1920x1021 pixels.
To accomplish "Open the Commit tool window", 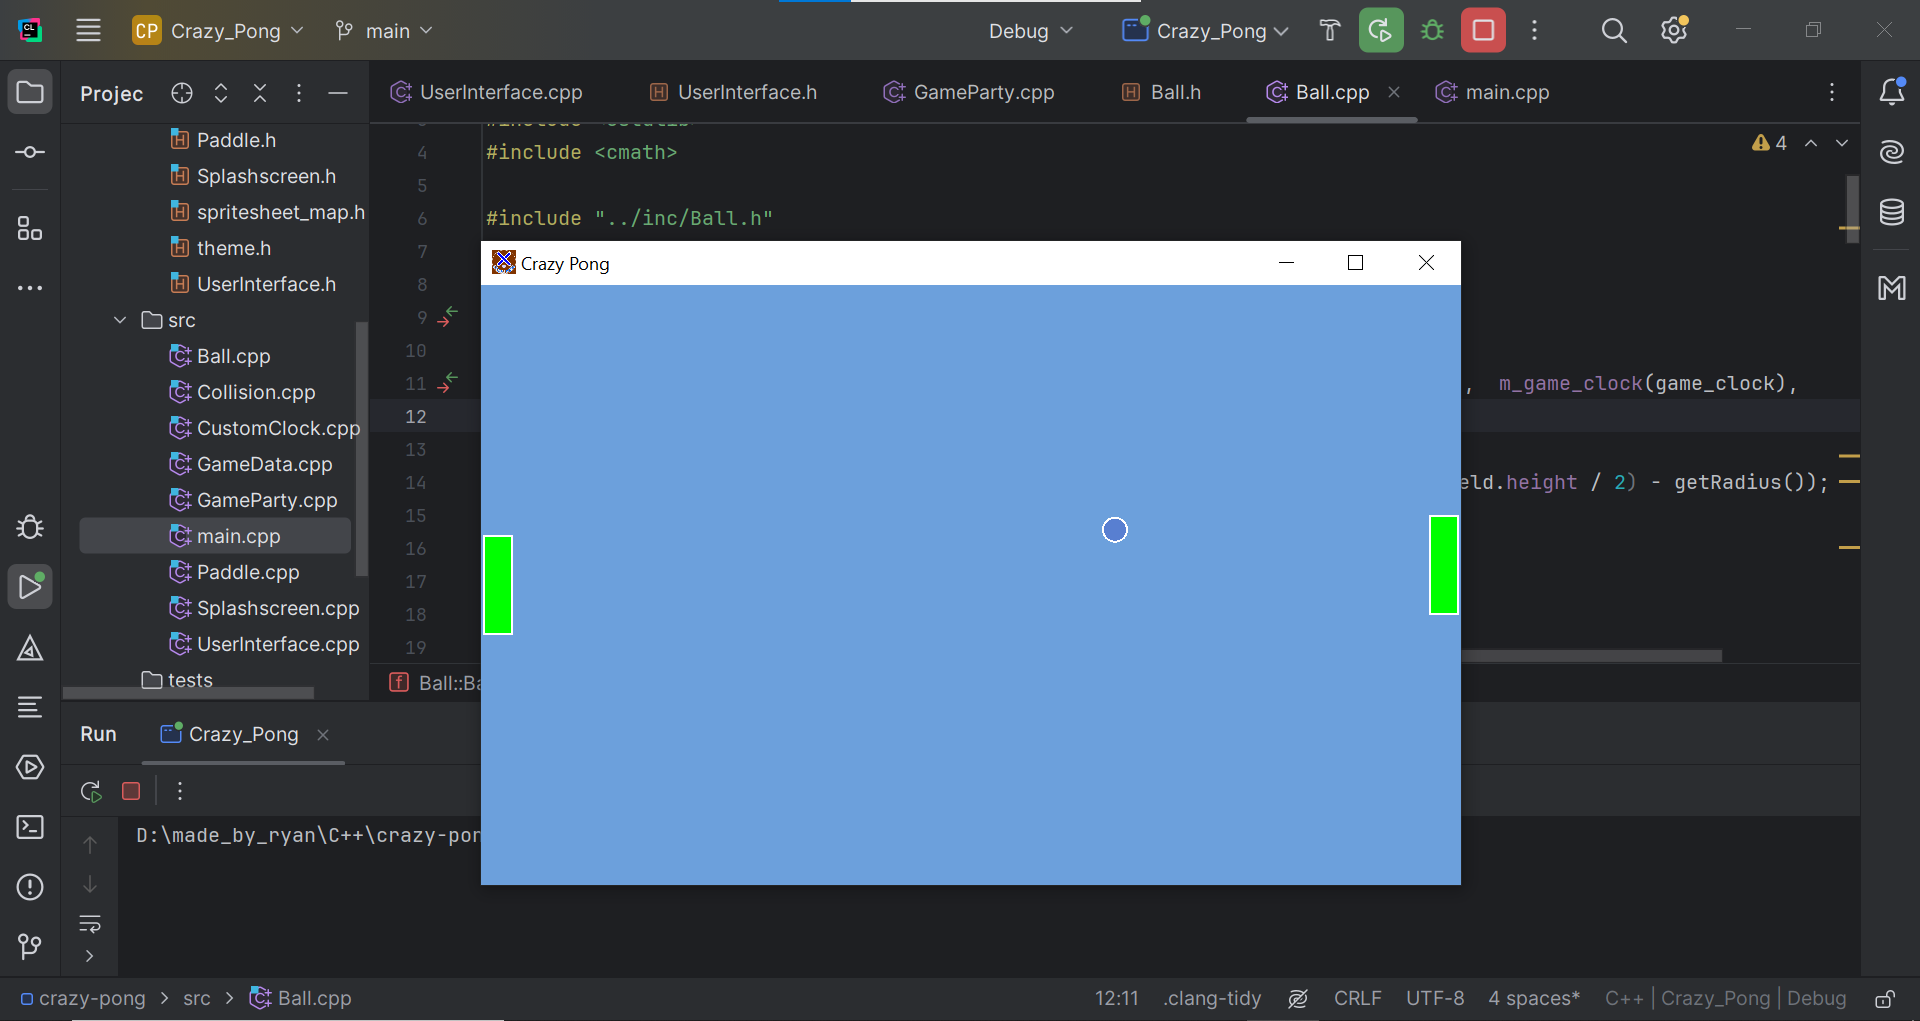I will (30, 152).
